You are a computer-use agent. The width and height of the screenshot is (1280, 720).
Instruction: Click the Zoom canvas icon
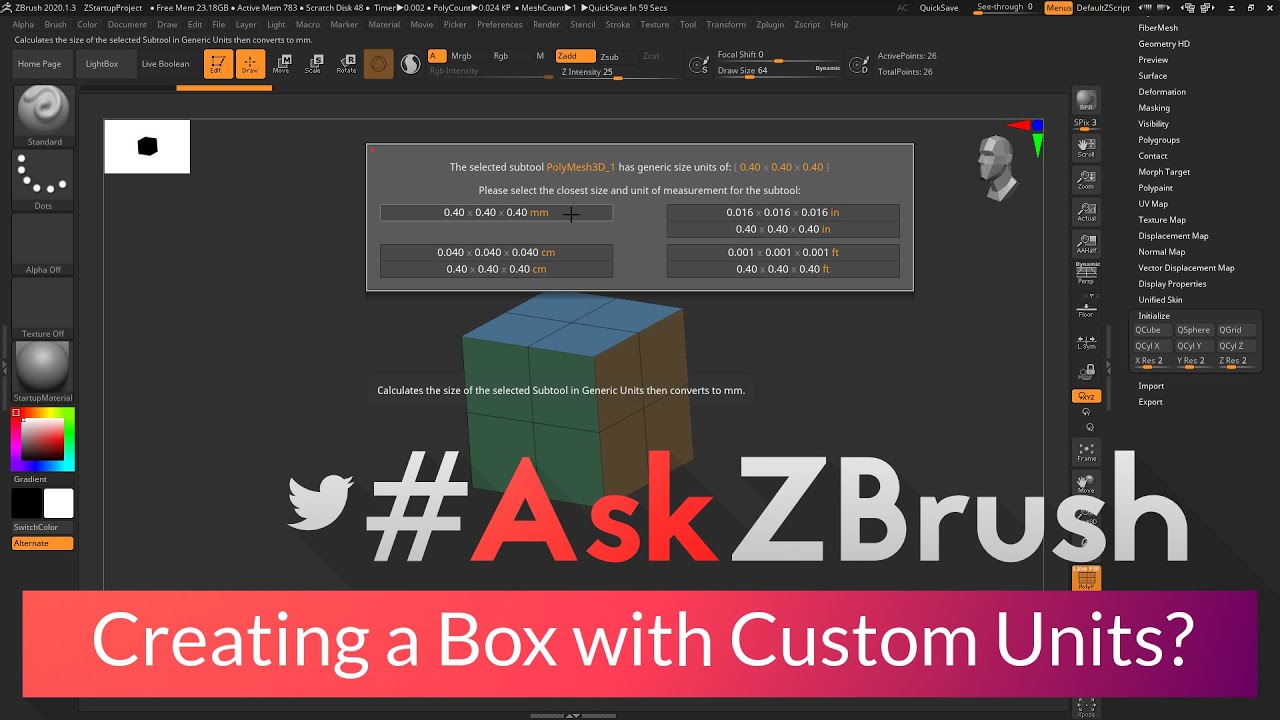coord(1086,180)
